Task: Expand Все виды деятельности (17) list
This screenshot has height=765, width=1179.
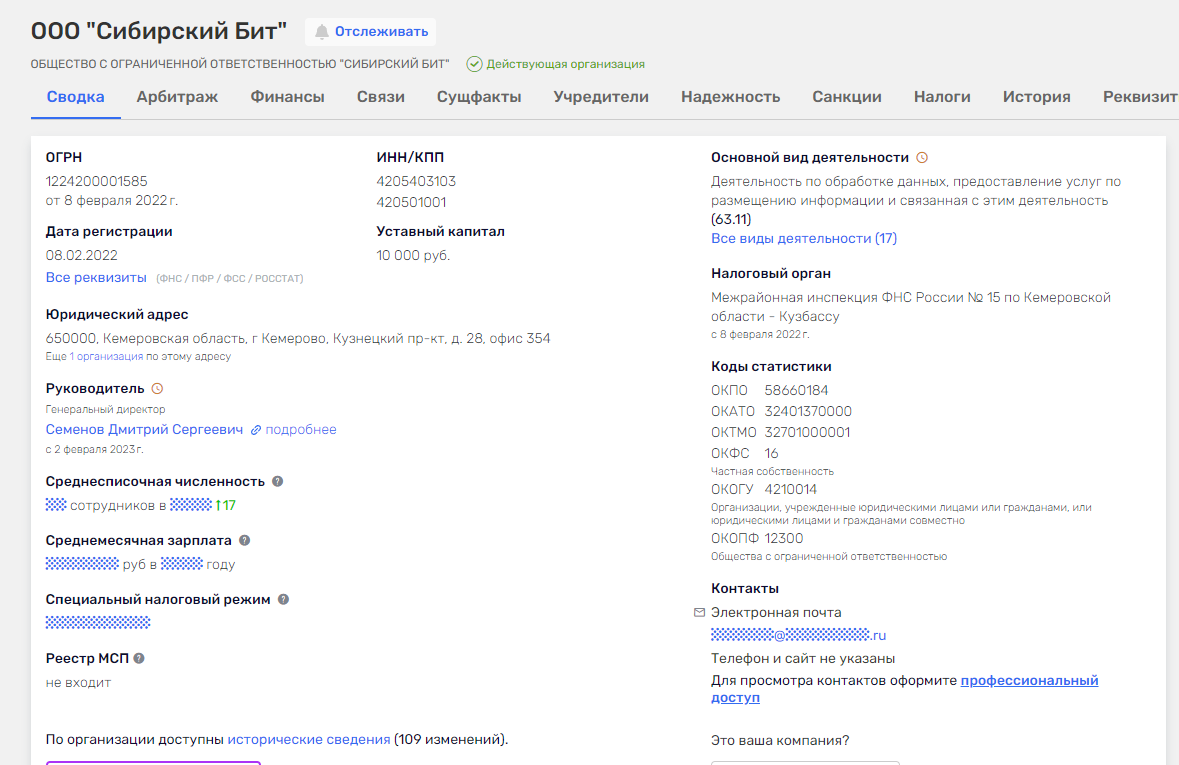Action: tap(803, 238)
